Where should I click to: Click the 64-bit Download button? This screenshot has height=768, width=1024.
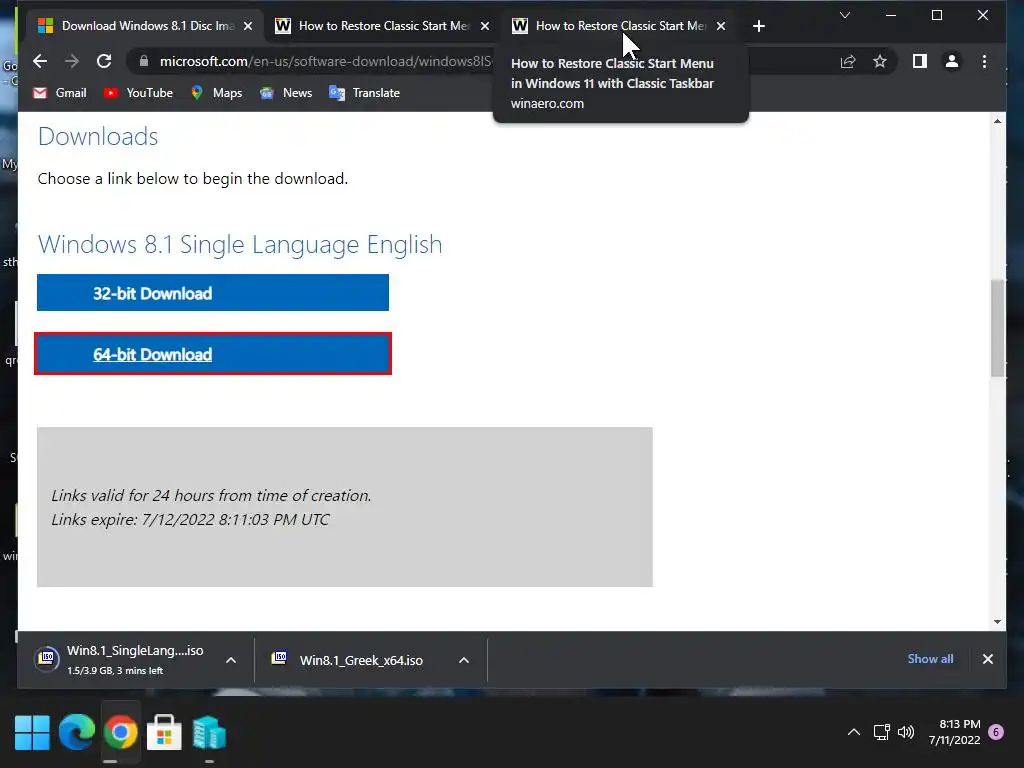coord(213,354)
